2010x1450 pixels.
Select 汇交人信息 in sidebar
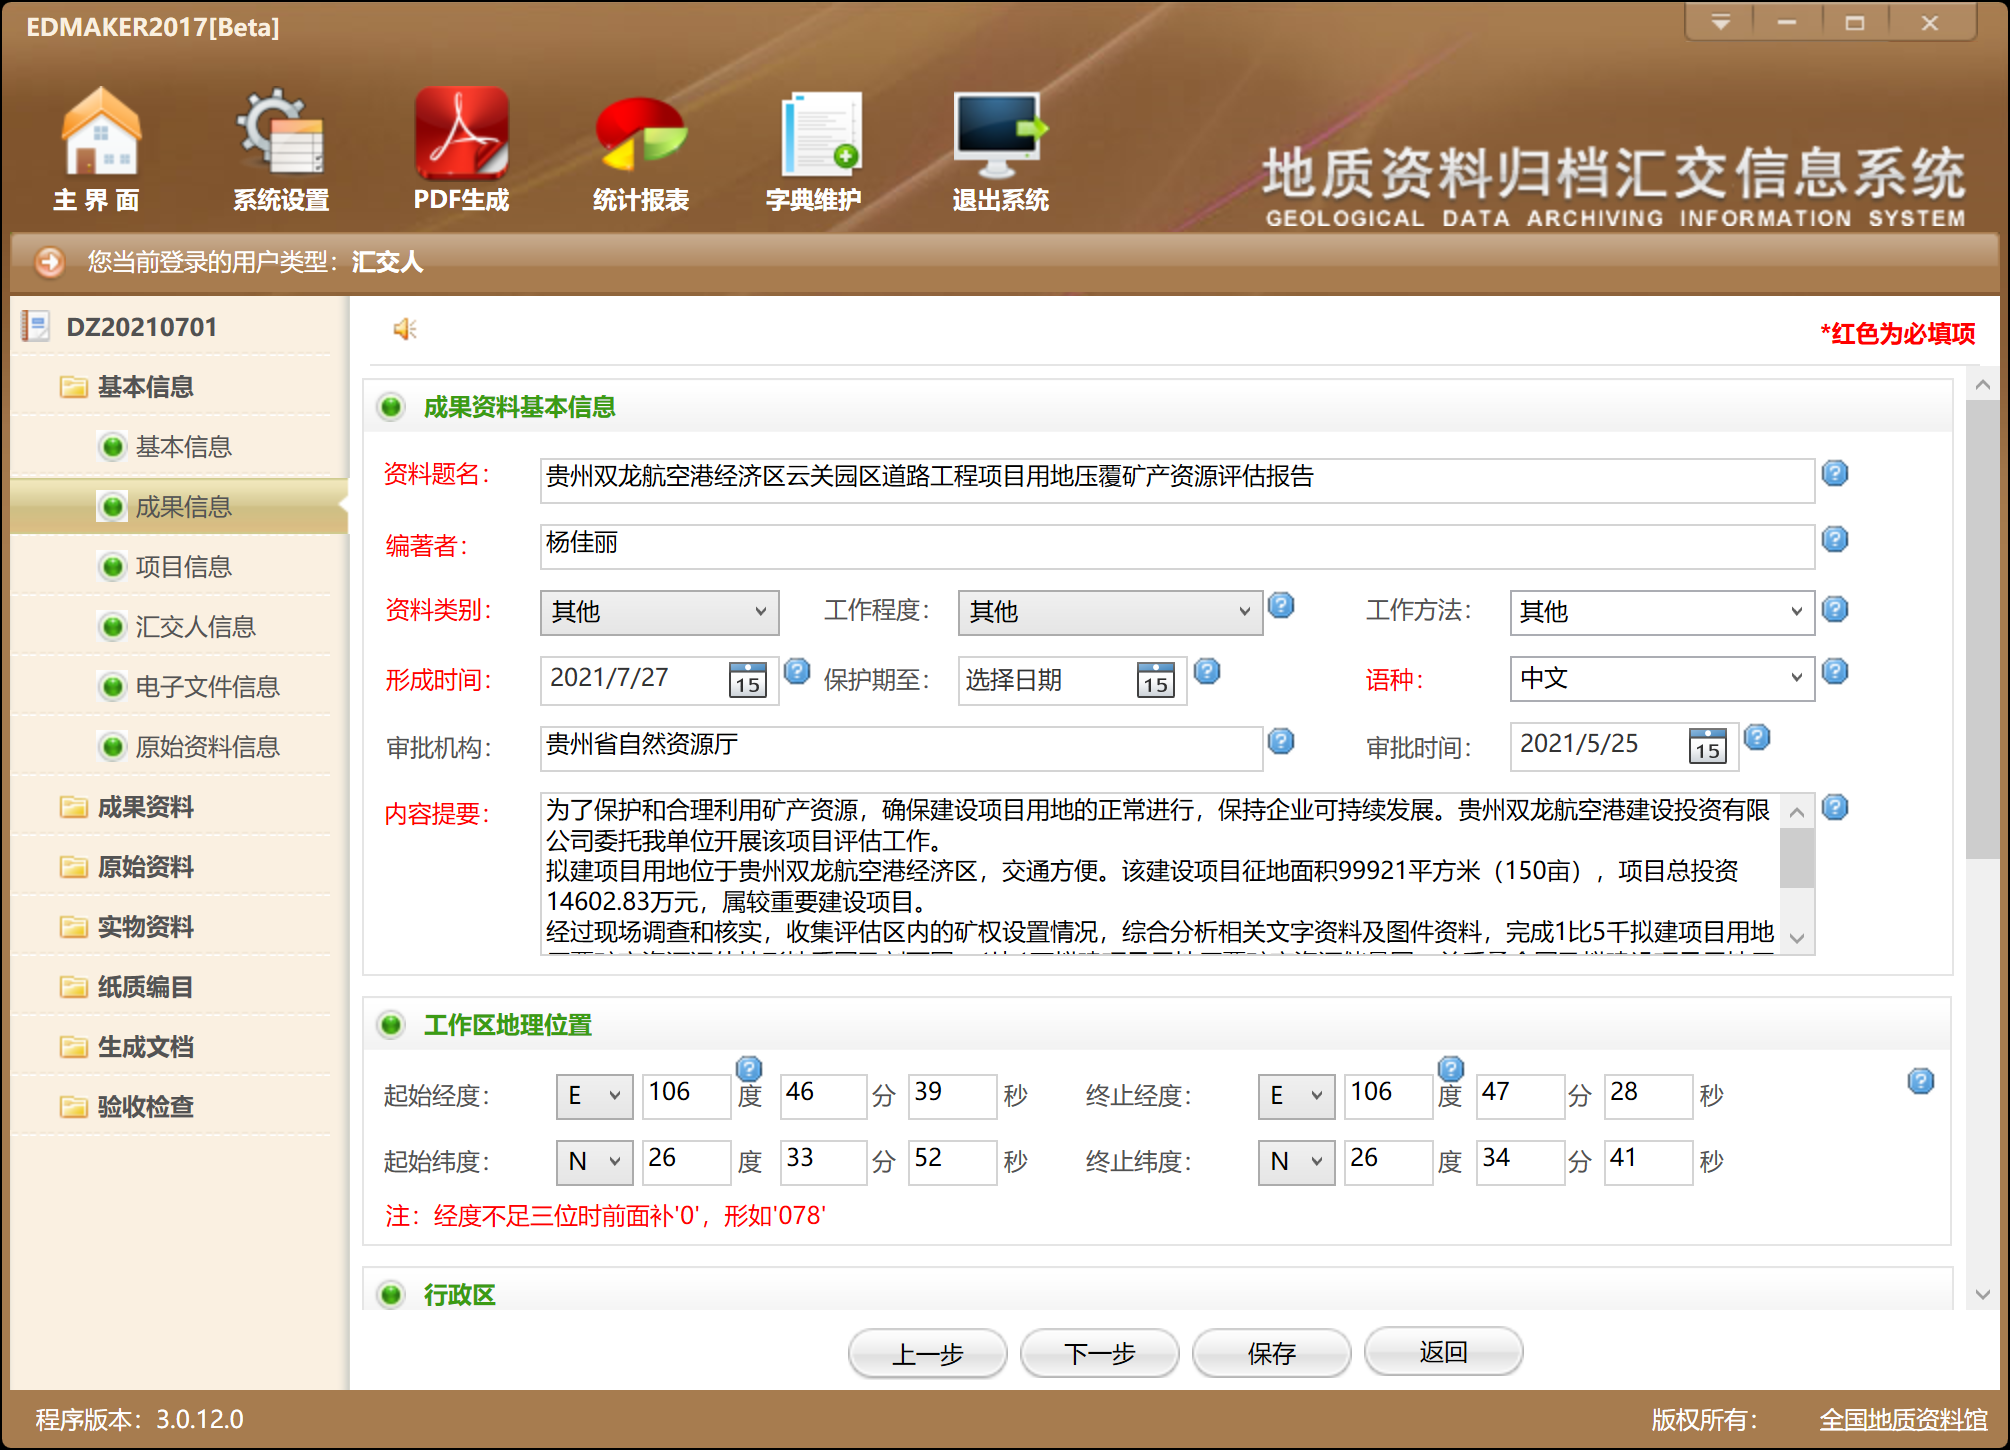click(x=196, y=627)
